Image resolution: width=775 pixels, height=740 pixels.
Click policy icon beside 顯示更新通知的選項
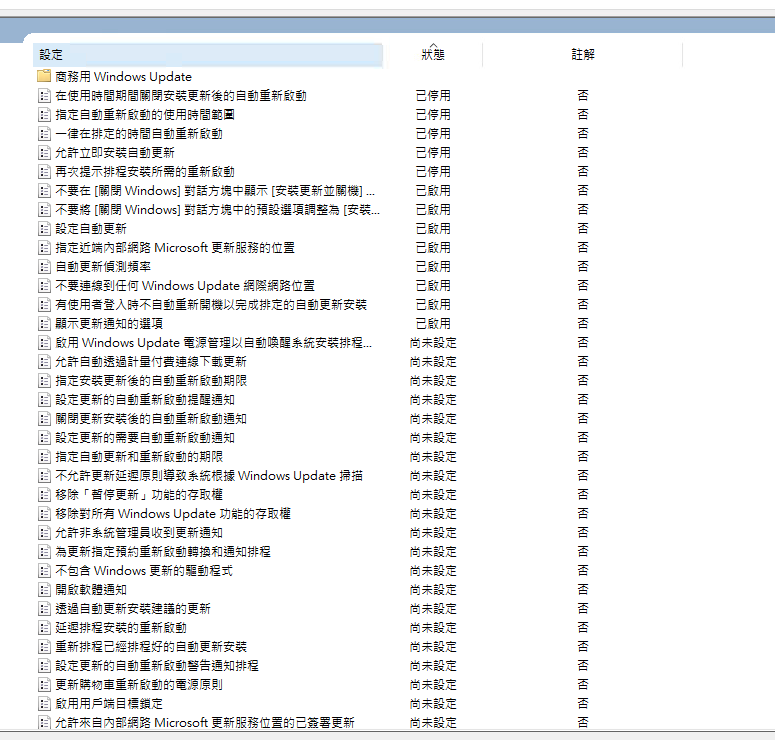tap(44, 324)
